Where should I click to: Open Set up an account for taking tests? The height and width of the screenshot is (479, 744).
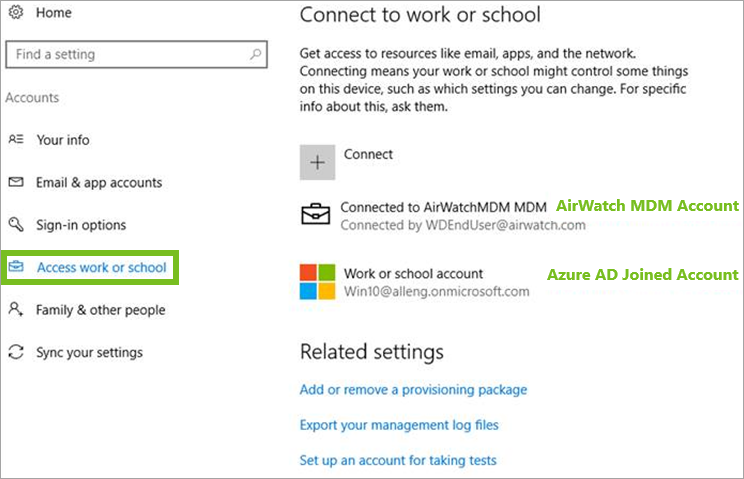pyautogui.click(x=398, y=461)
